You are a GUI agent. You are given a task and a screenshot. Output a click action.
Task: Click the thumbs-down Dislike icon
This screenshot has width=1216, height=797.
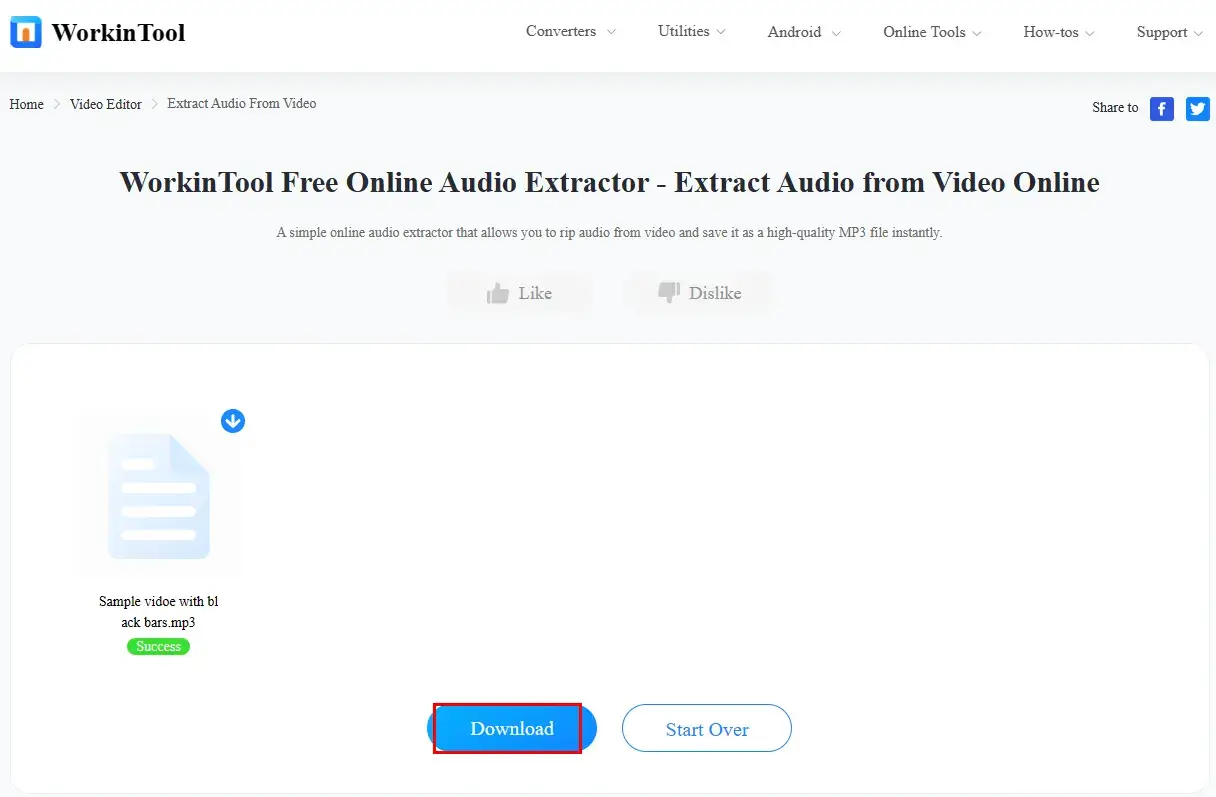pos(669,293)
